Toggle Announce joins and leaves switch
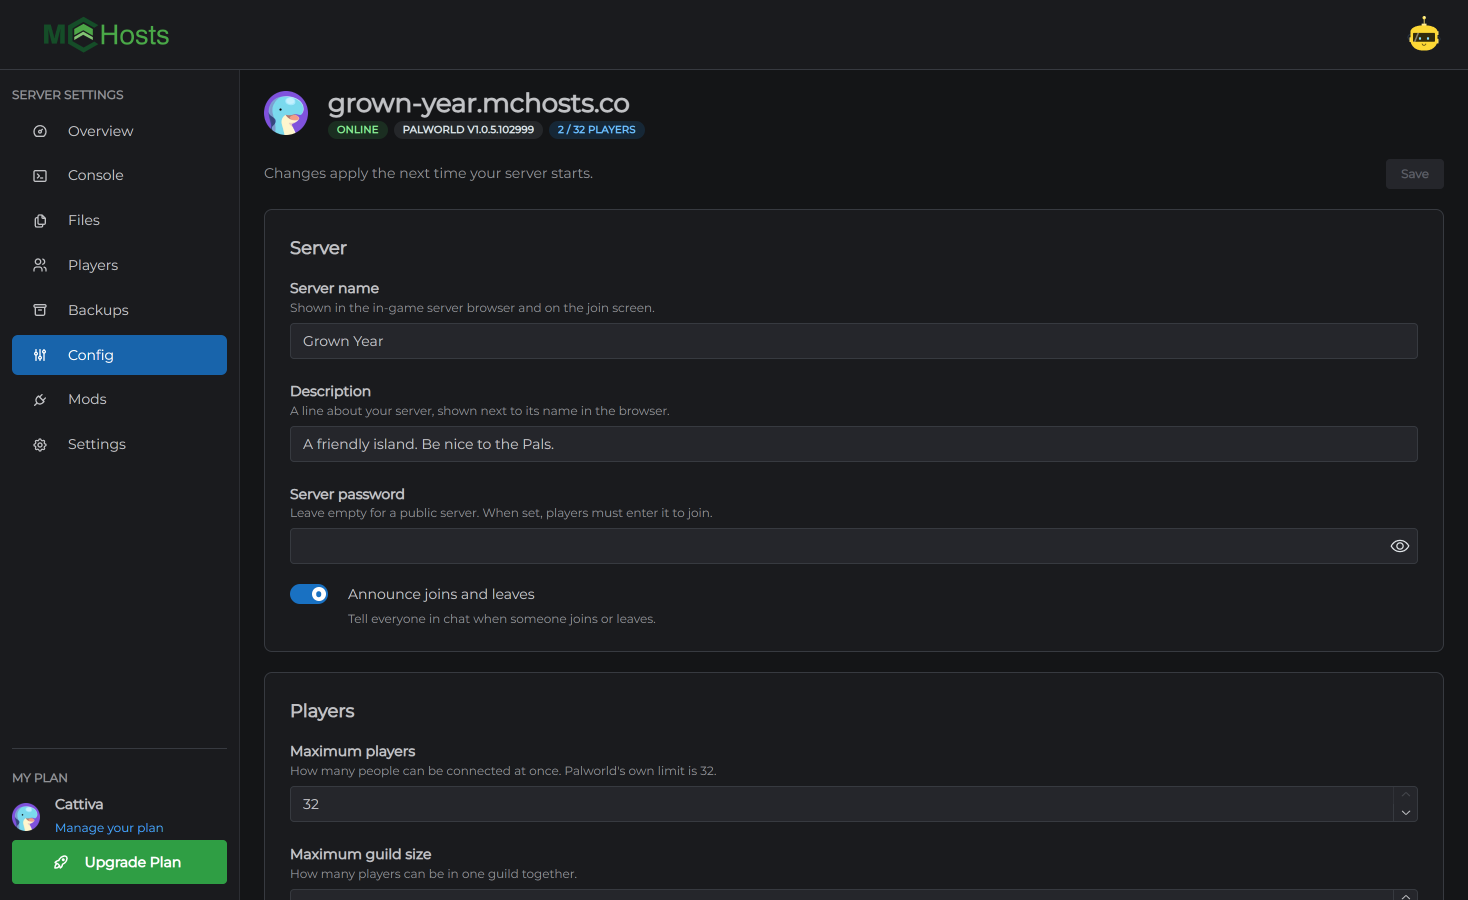 [309, 594]
